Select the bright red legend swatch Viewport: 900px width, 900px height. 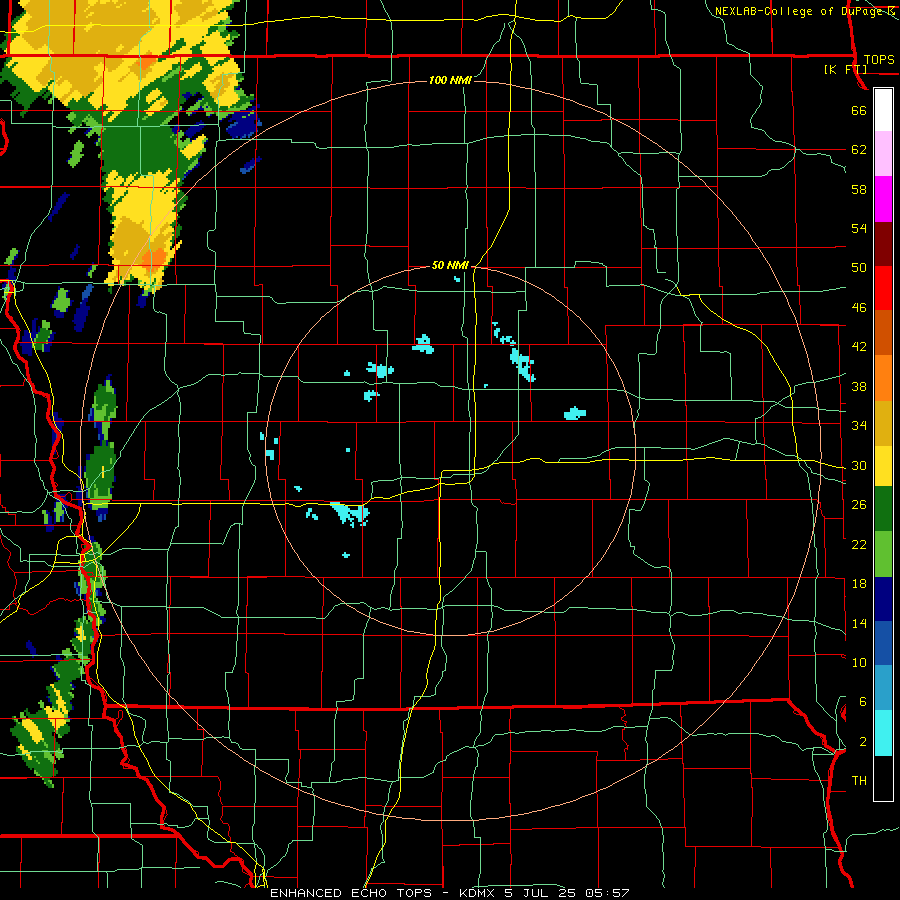tap(883, 288)
